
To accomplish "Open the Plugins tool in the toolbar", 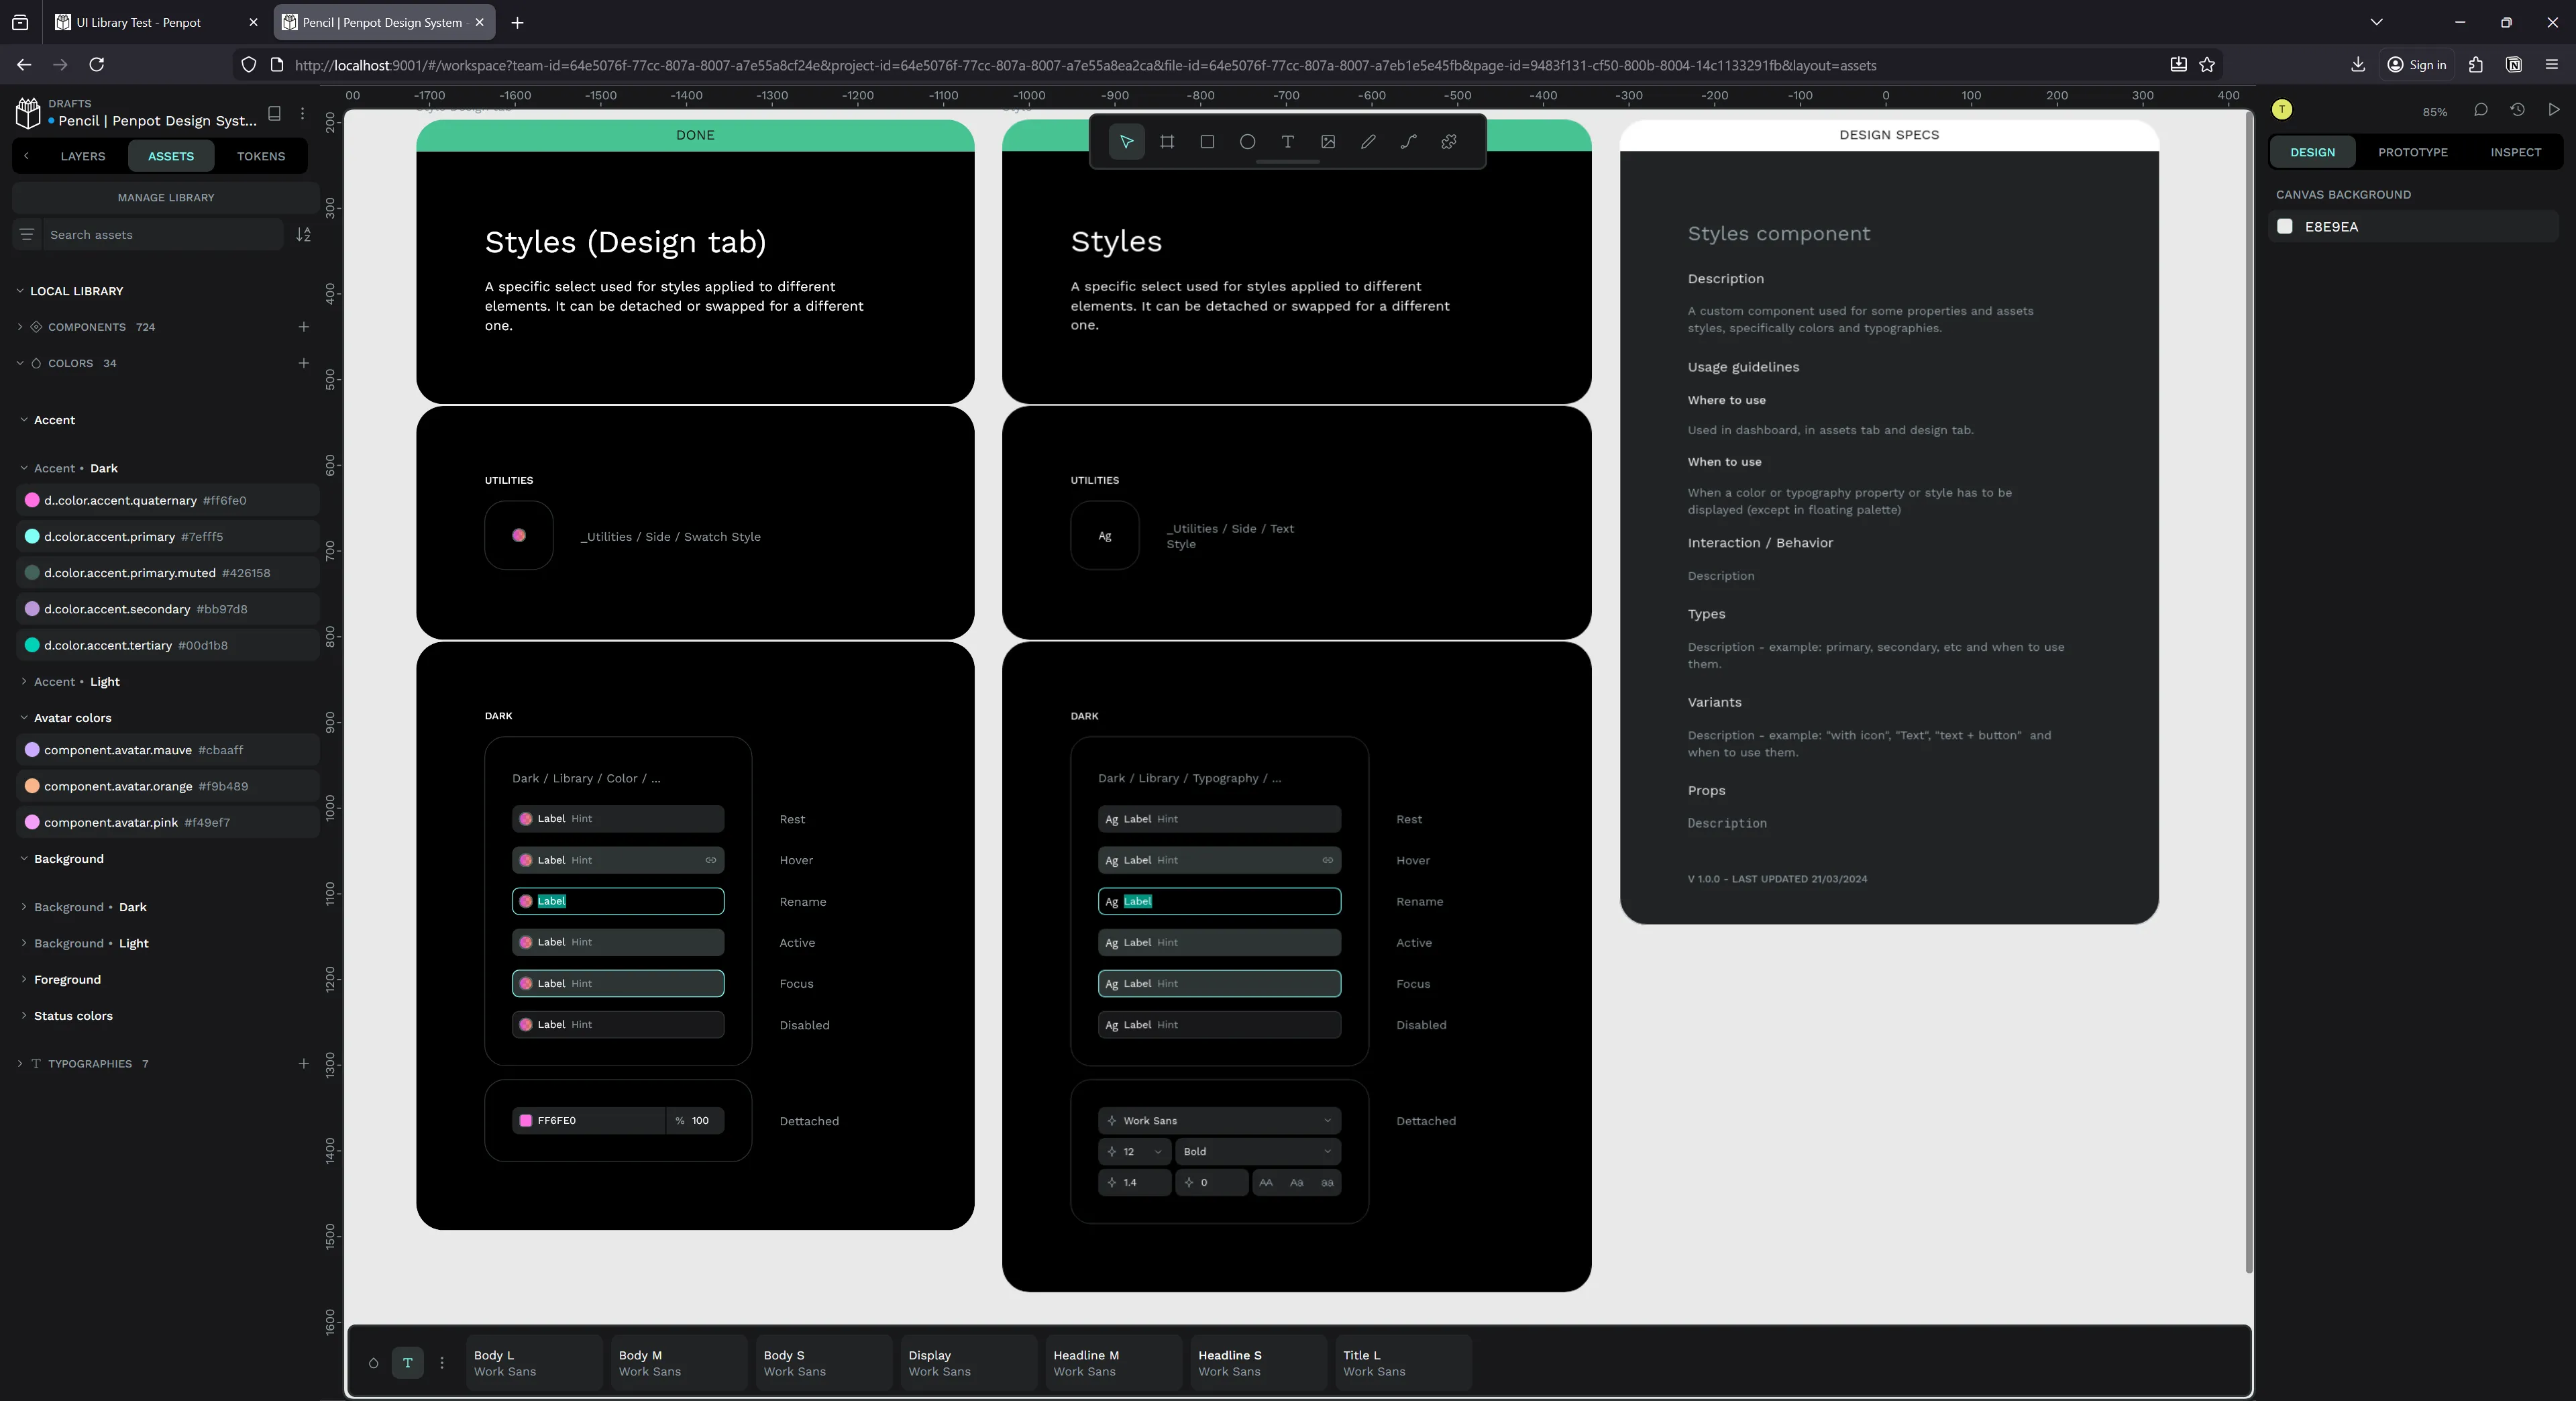I will pos(1448,141).
